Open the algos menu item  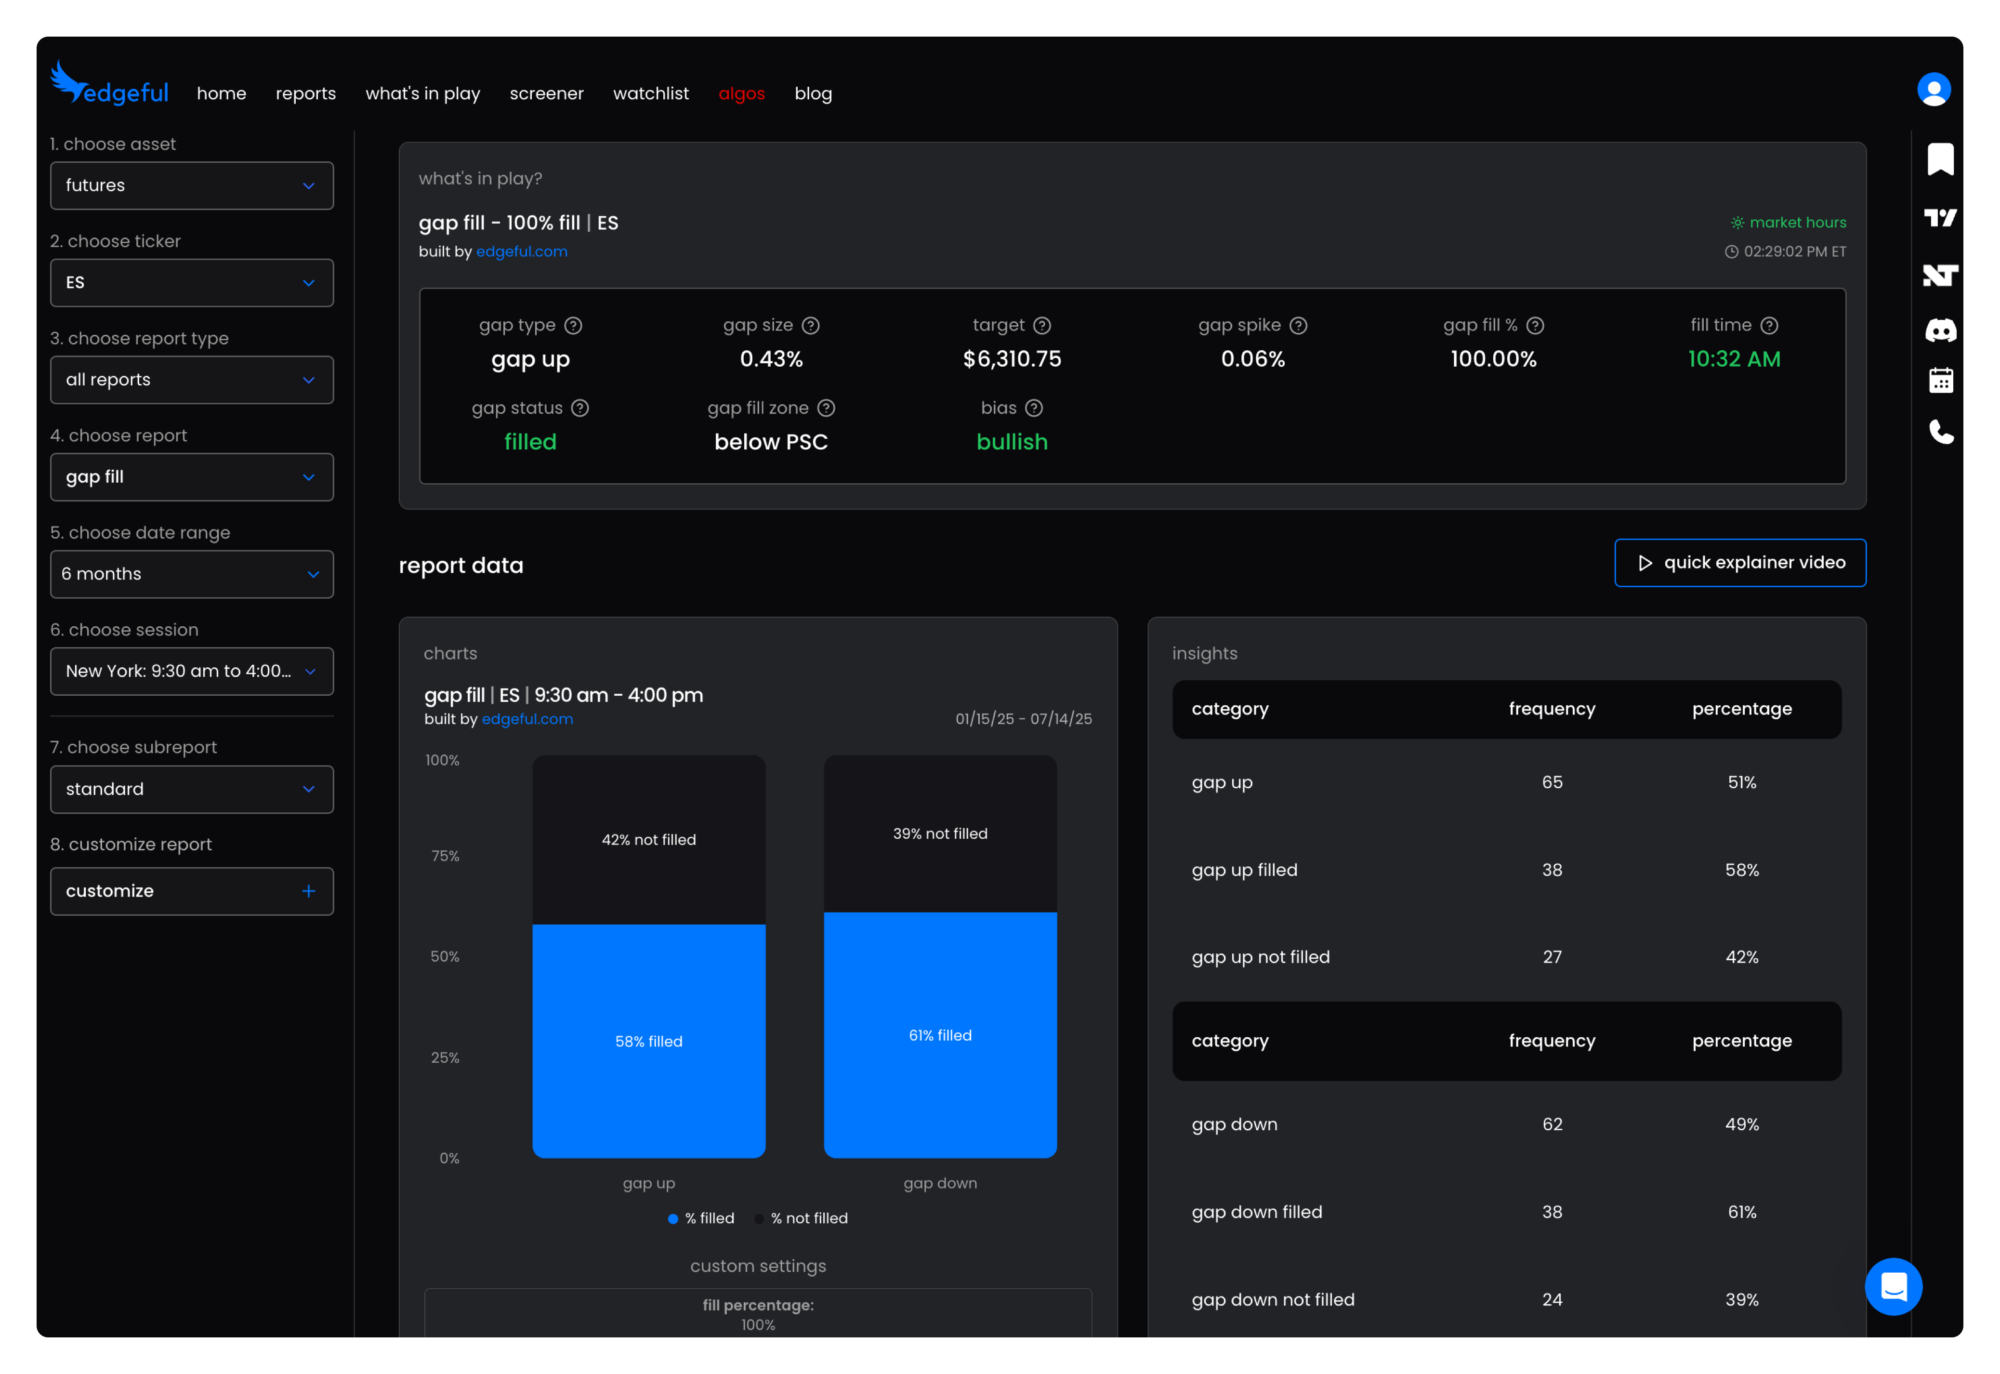[x=741, y=93]
